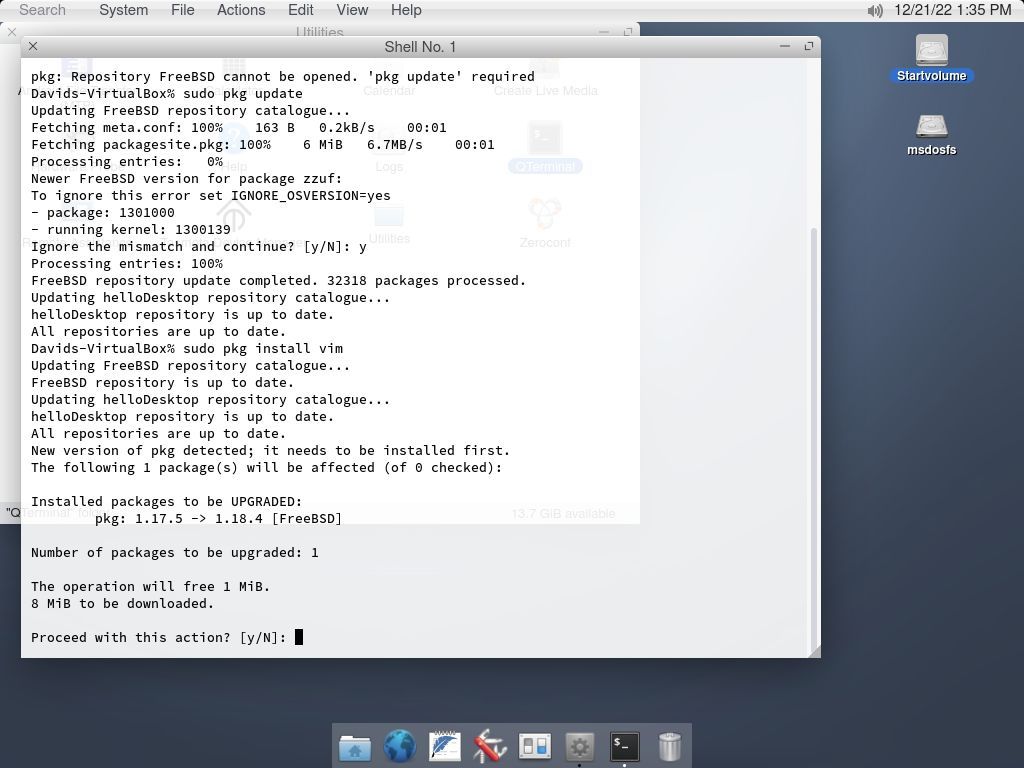Close the Shell No. 1 window
Screen dimensions: 1024x768
pos(33,46)
